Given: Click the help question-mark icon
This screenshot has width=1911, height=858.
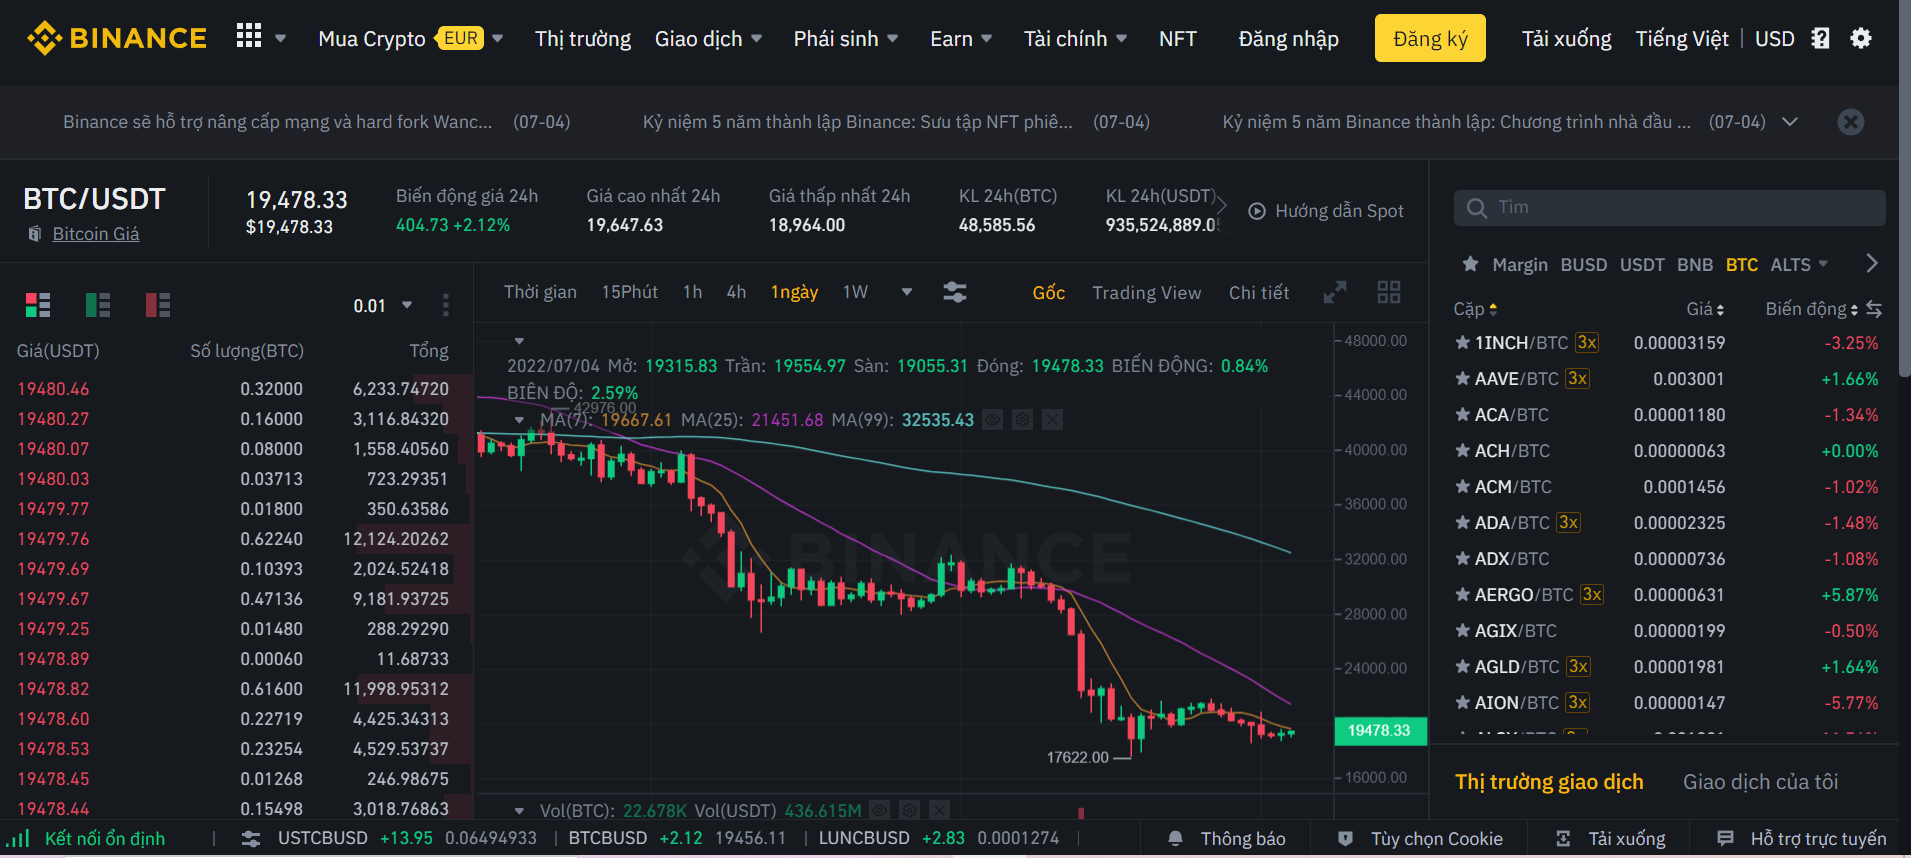Looking at the screenshot, I should 1821,38.
